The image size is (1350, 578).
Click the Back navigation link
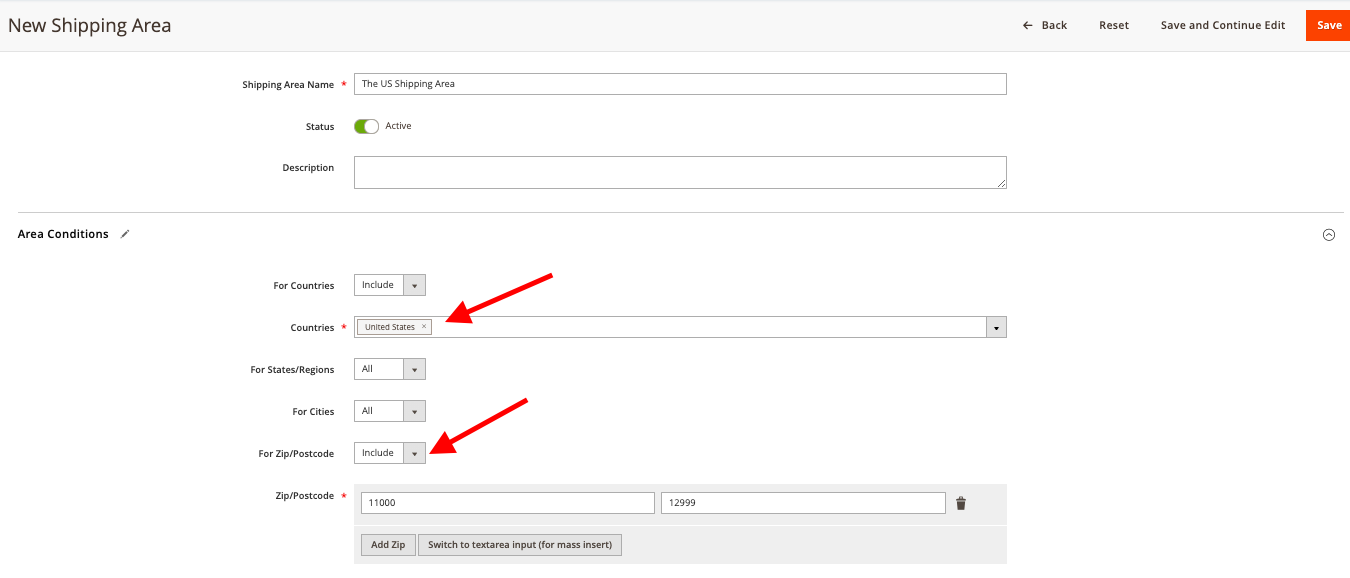(1052, 25)
